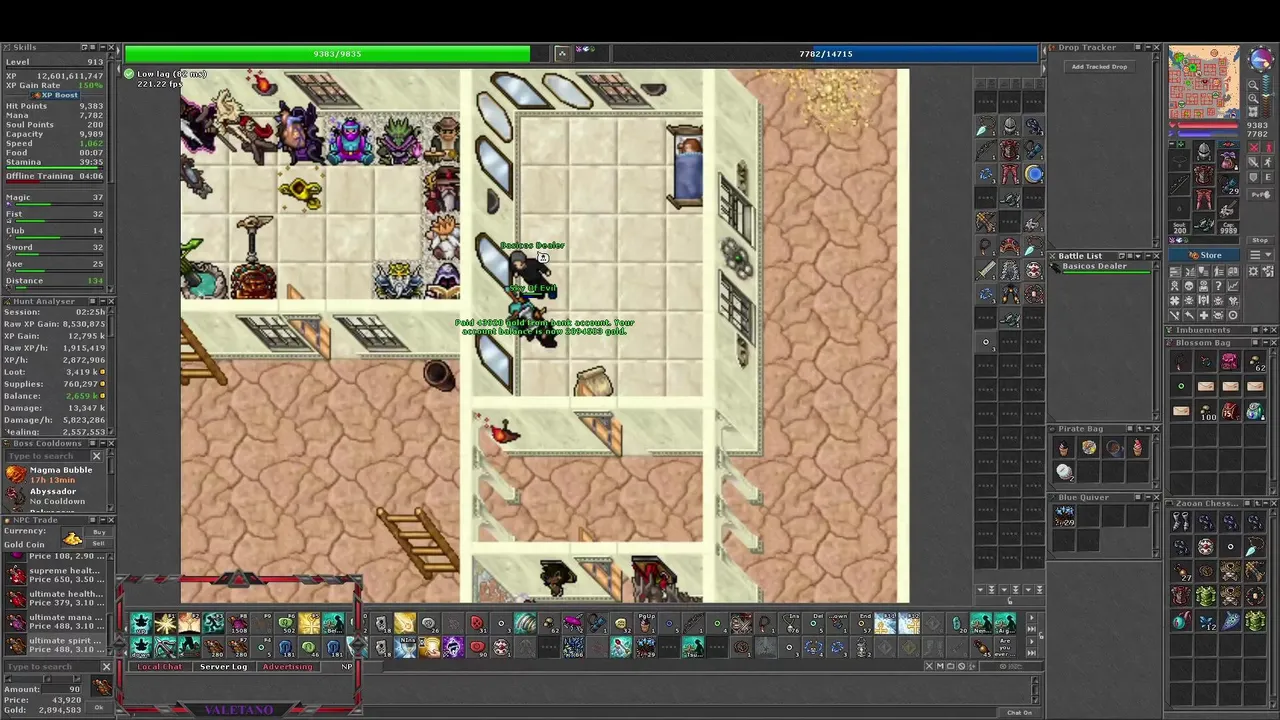Screen dimensions: 1280x720
Task: Use hotkey slot labeled End
Action: [864, 623]
